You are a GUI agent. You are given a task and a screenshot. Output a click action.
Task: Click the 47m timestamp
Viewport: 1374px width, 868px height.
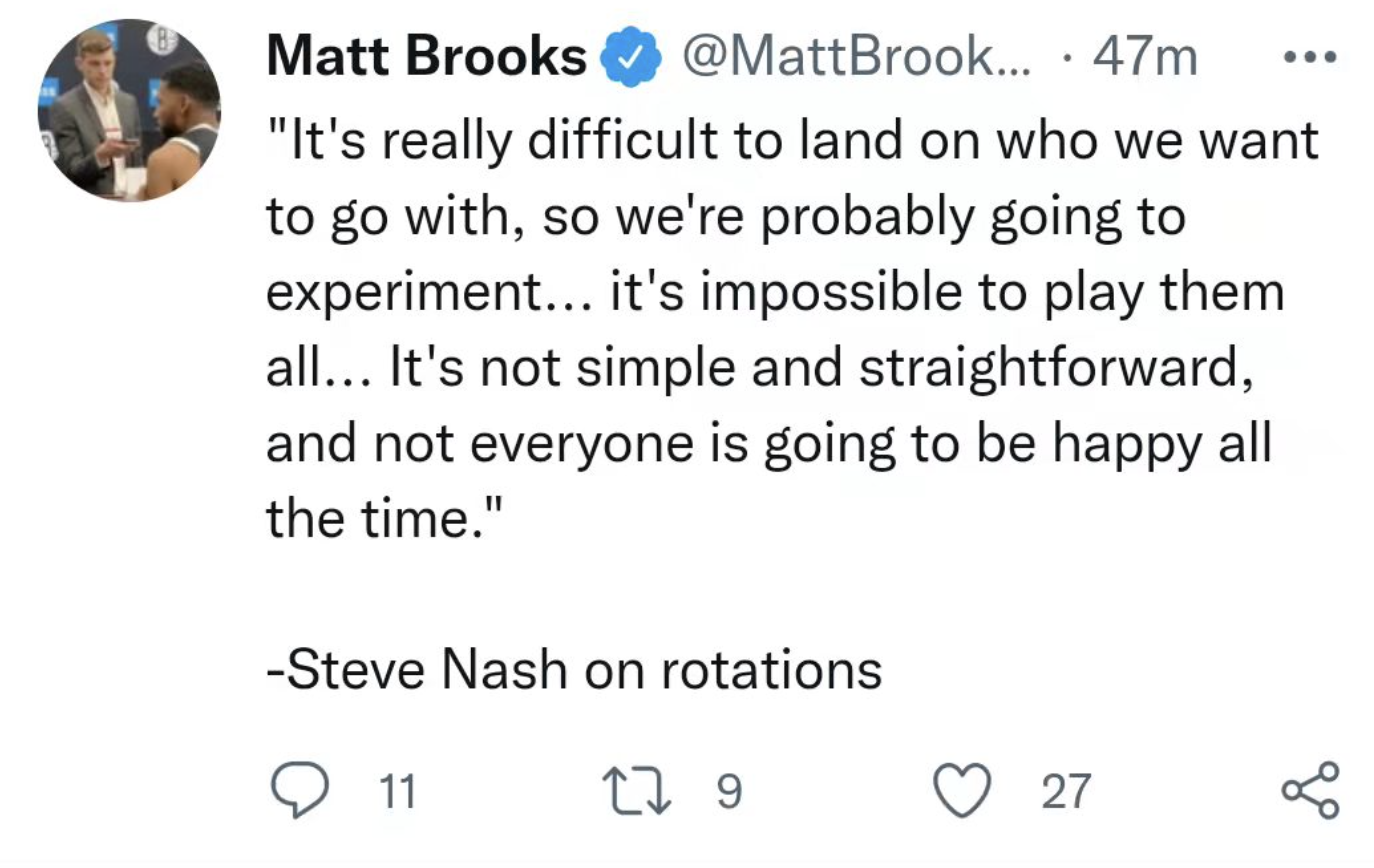[1145, 59]
